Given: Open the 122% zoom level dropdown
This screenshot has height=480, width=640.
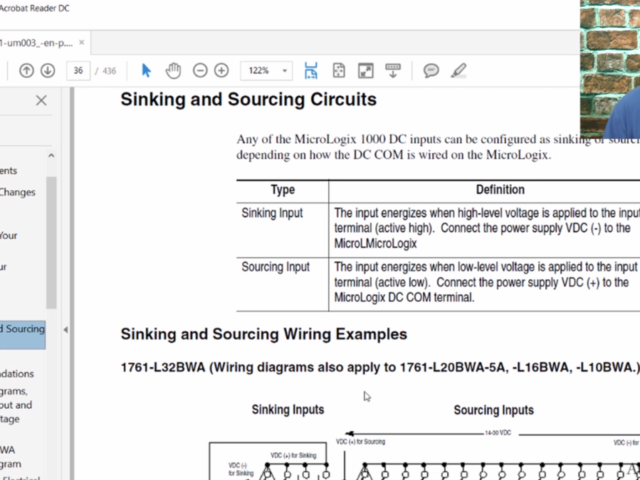Looking at the screenshot, I should 266,71.
